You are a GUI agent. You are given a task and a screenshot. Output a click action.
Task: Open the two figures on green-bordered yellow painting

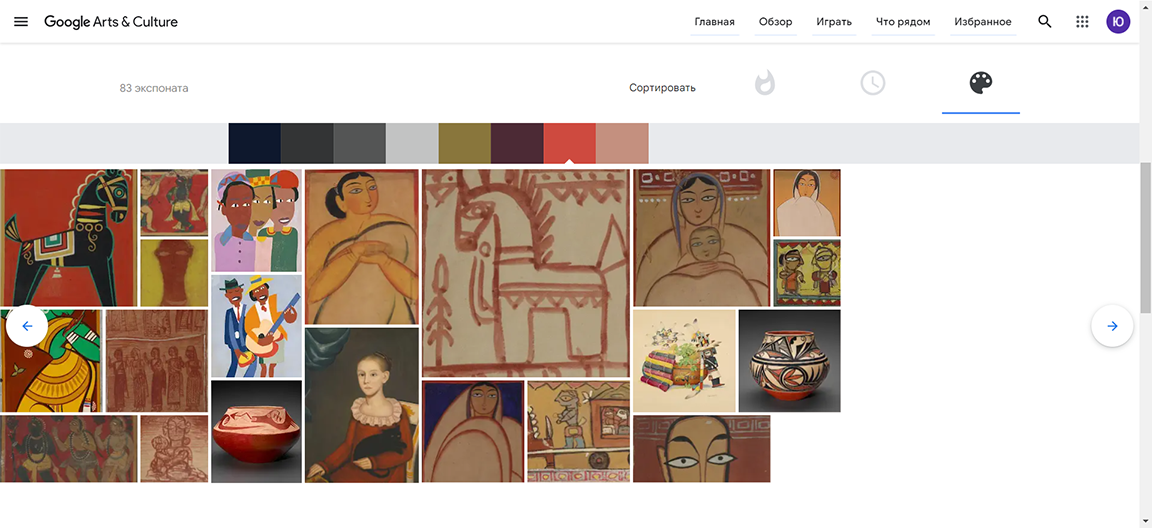[807, 272]
